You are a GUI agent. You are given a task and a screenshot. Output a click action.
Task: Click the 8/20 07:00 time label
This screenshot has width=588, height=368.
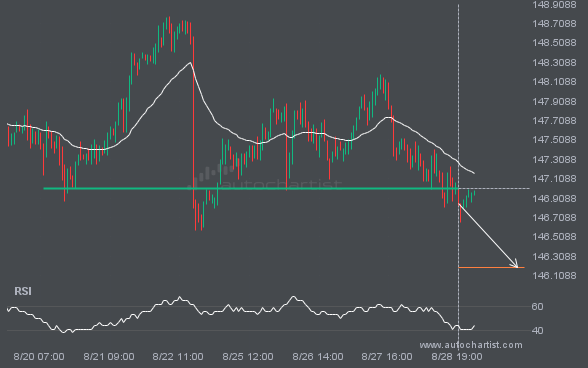(39, 357)
